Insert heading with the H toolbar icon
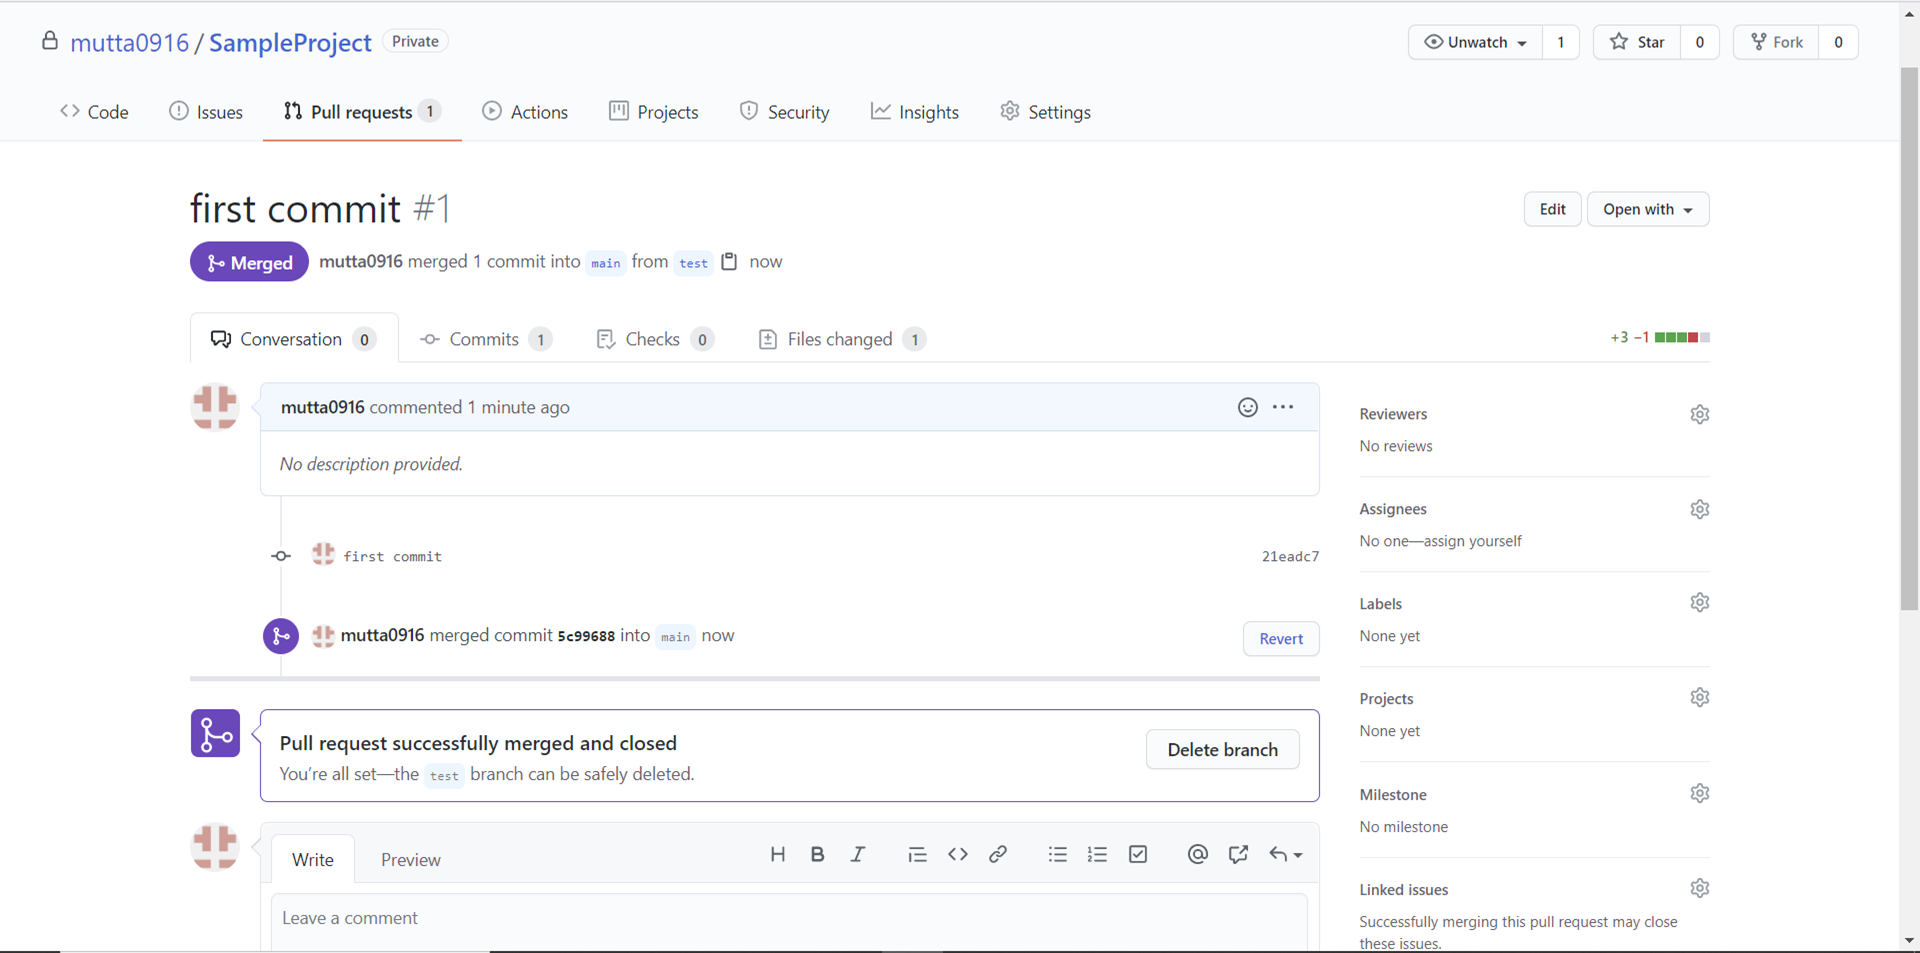 click(x=777, y=854)
